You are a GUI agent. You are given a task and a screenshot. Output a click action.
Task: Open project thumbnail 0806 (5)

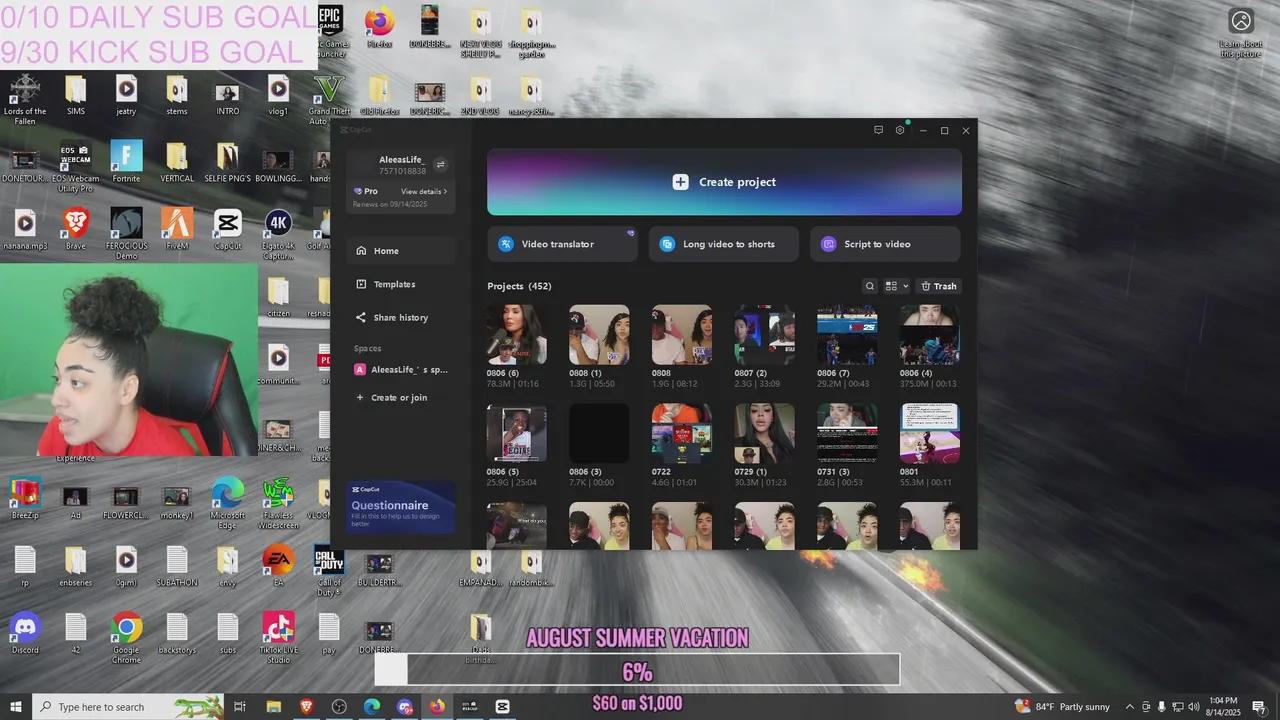517,433
